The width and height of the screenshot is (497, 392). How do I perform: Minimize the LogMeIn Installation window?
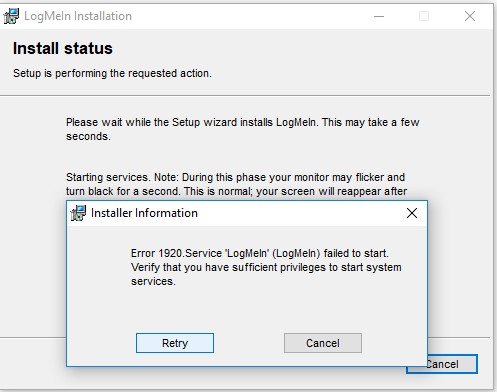(x=379, y=16)
